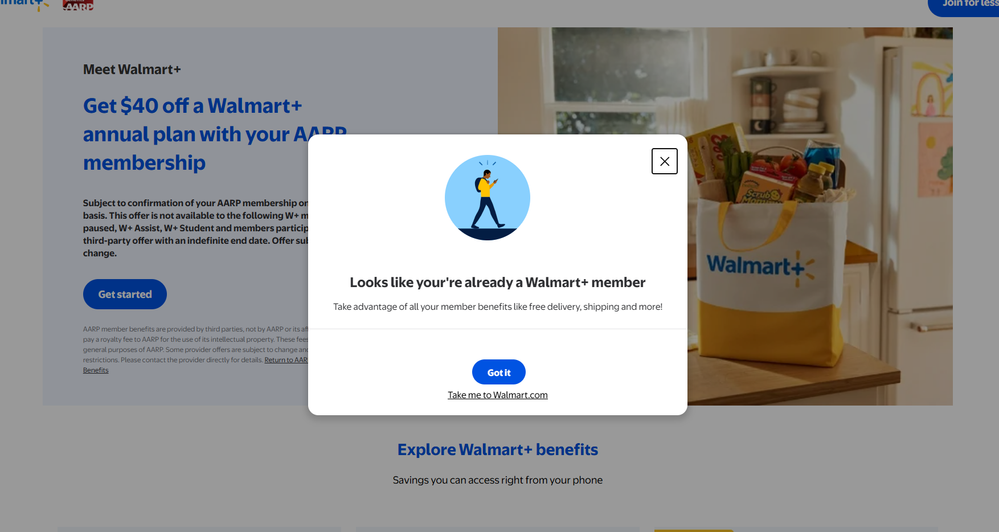The height and width of the screenshot is (532, 999).
Task: Click the Walmart+ logo in header
Action: point(24,4)
